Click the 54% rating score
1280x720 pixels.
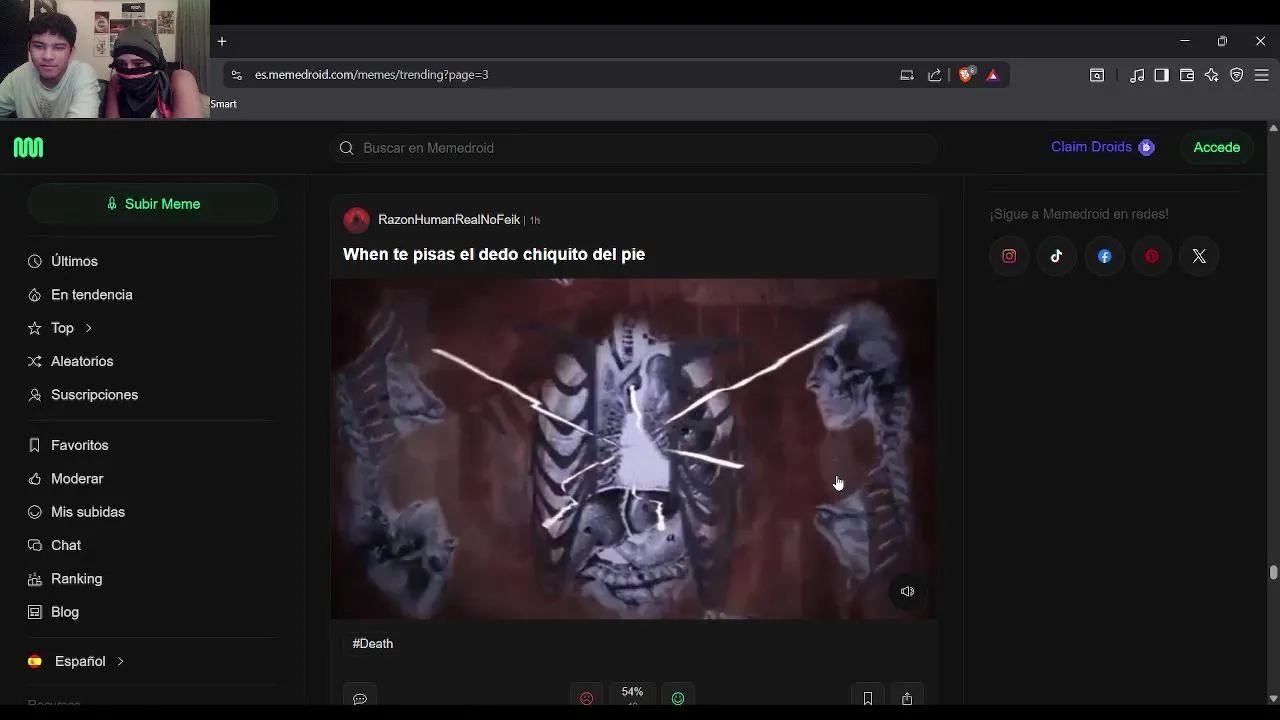pos(632,692)
